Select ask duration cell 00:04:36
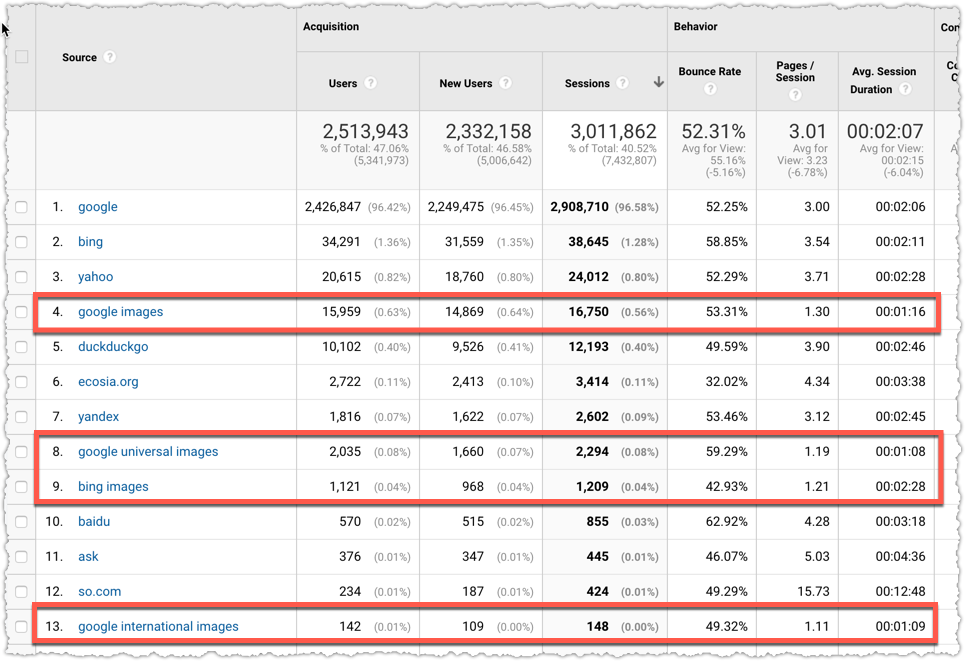 click(900, 557)
